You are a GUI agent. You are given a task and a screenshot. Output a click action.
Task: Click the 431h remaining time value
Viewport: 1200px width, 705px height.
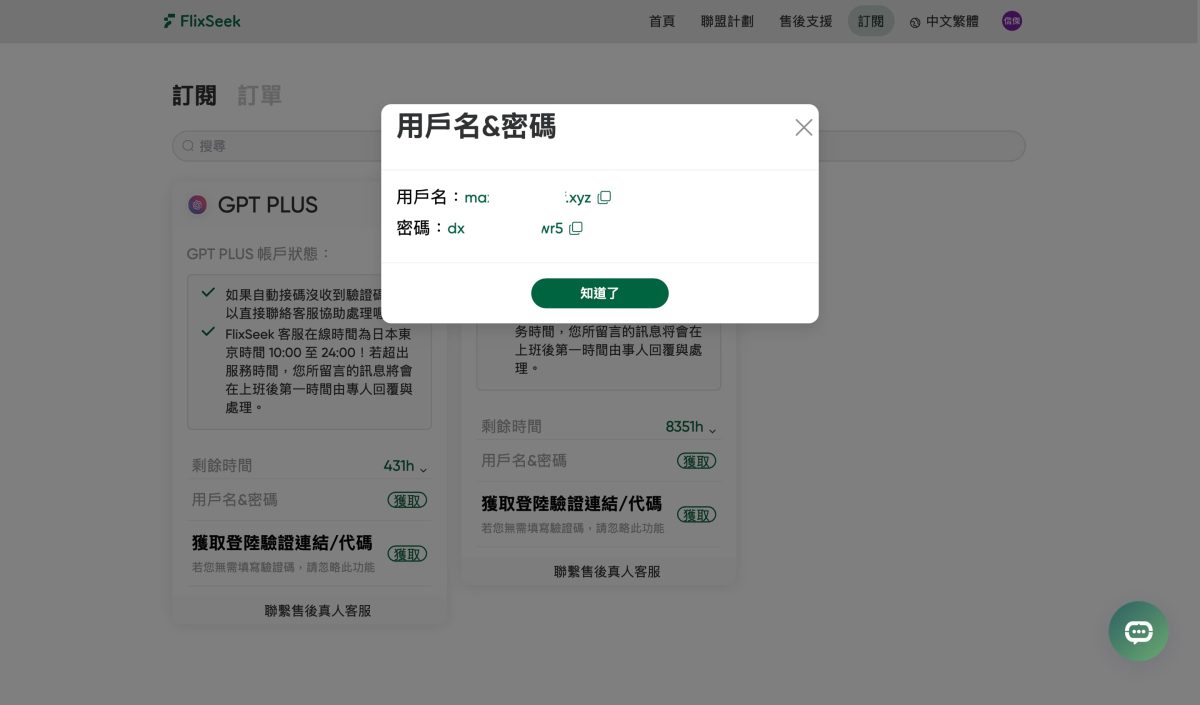[398, 466]
